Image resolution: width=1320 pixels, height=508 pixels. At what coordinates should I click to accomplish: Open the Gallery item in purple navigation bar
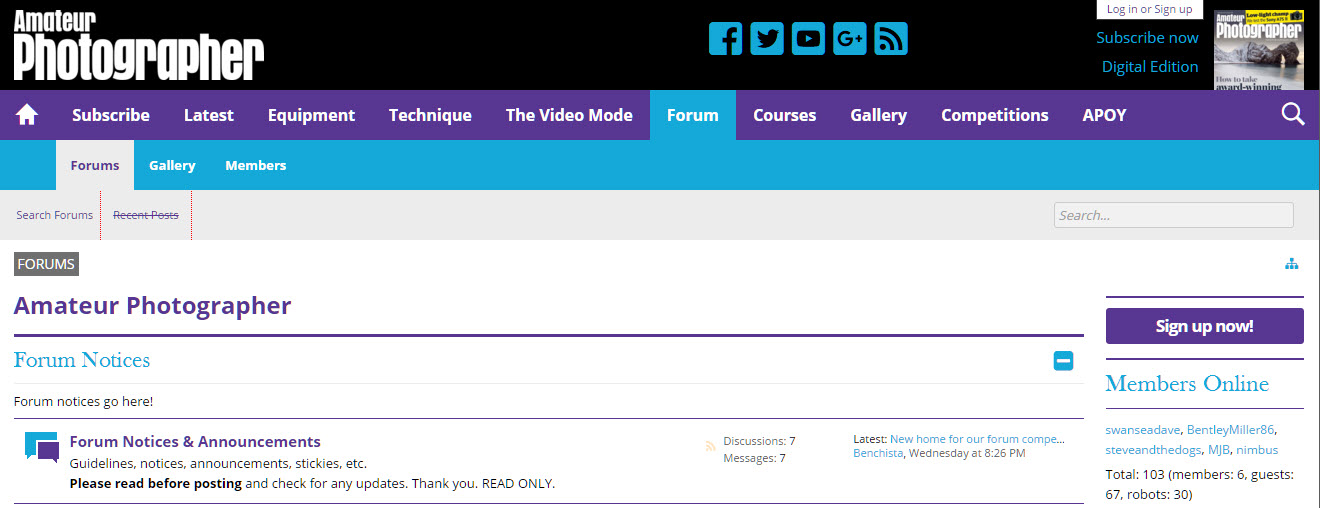click(879, 115)
